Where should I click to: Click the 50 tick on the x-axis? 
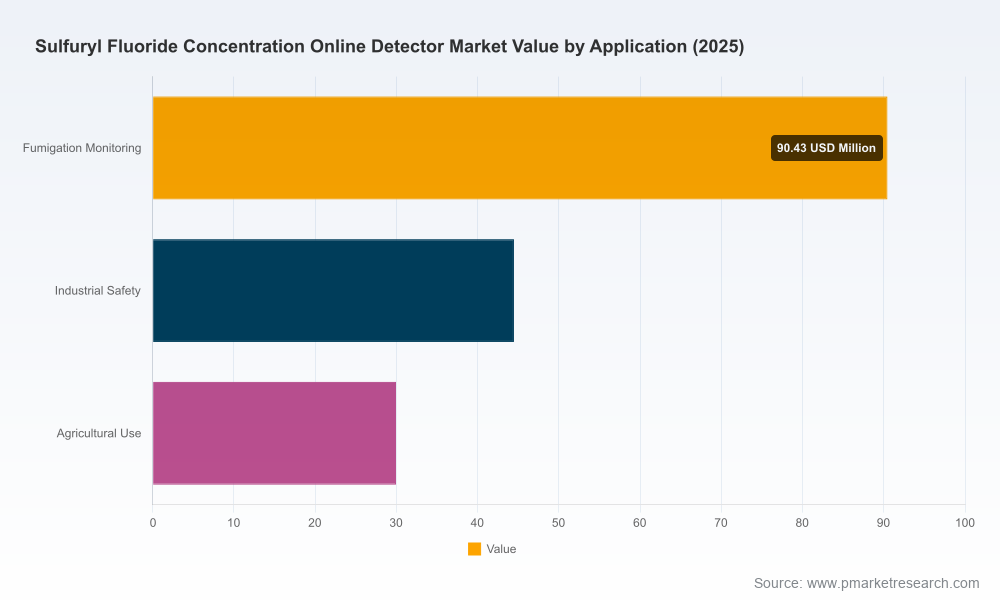[559, 523]
